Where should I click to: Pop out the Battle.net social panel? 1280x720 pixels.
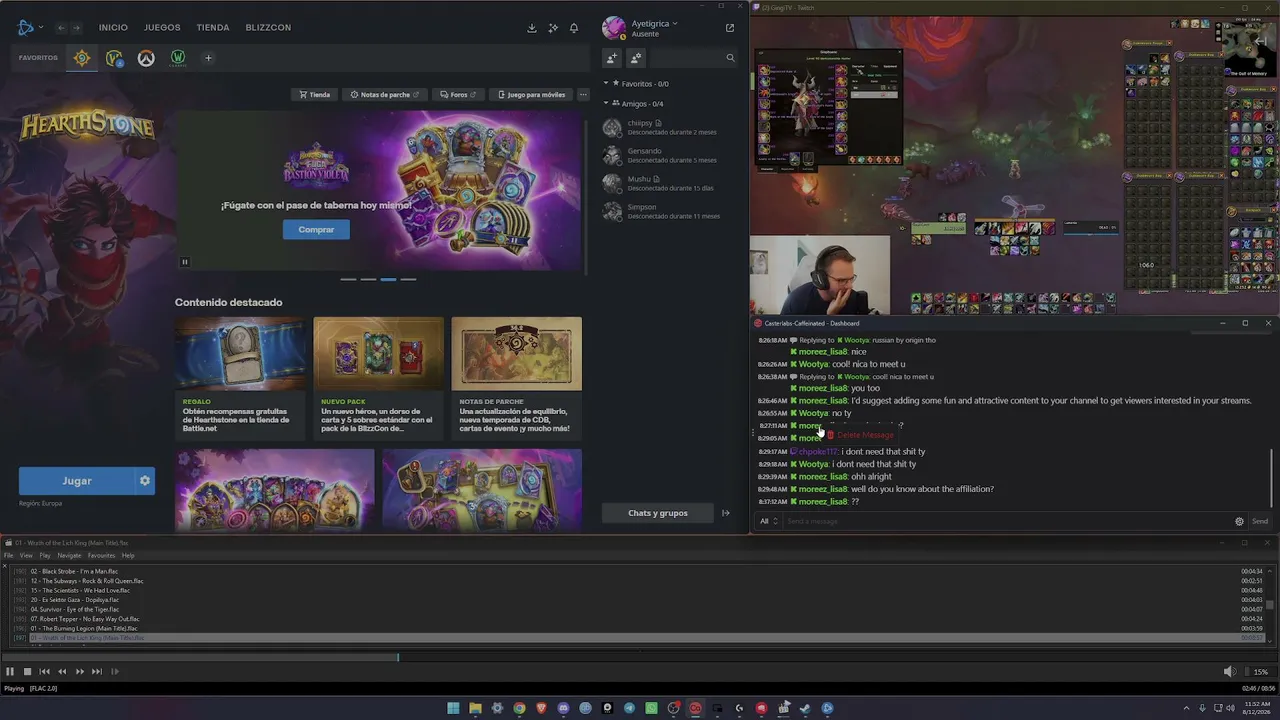730,28
